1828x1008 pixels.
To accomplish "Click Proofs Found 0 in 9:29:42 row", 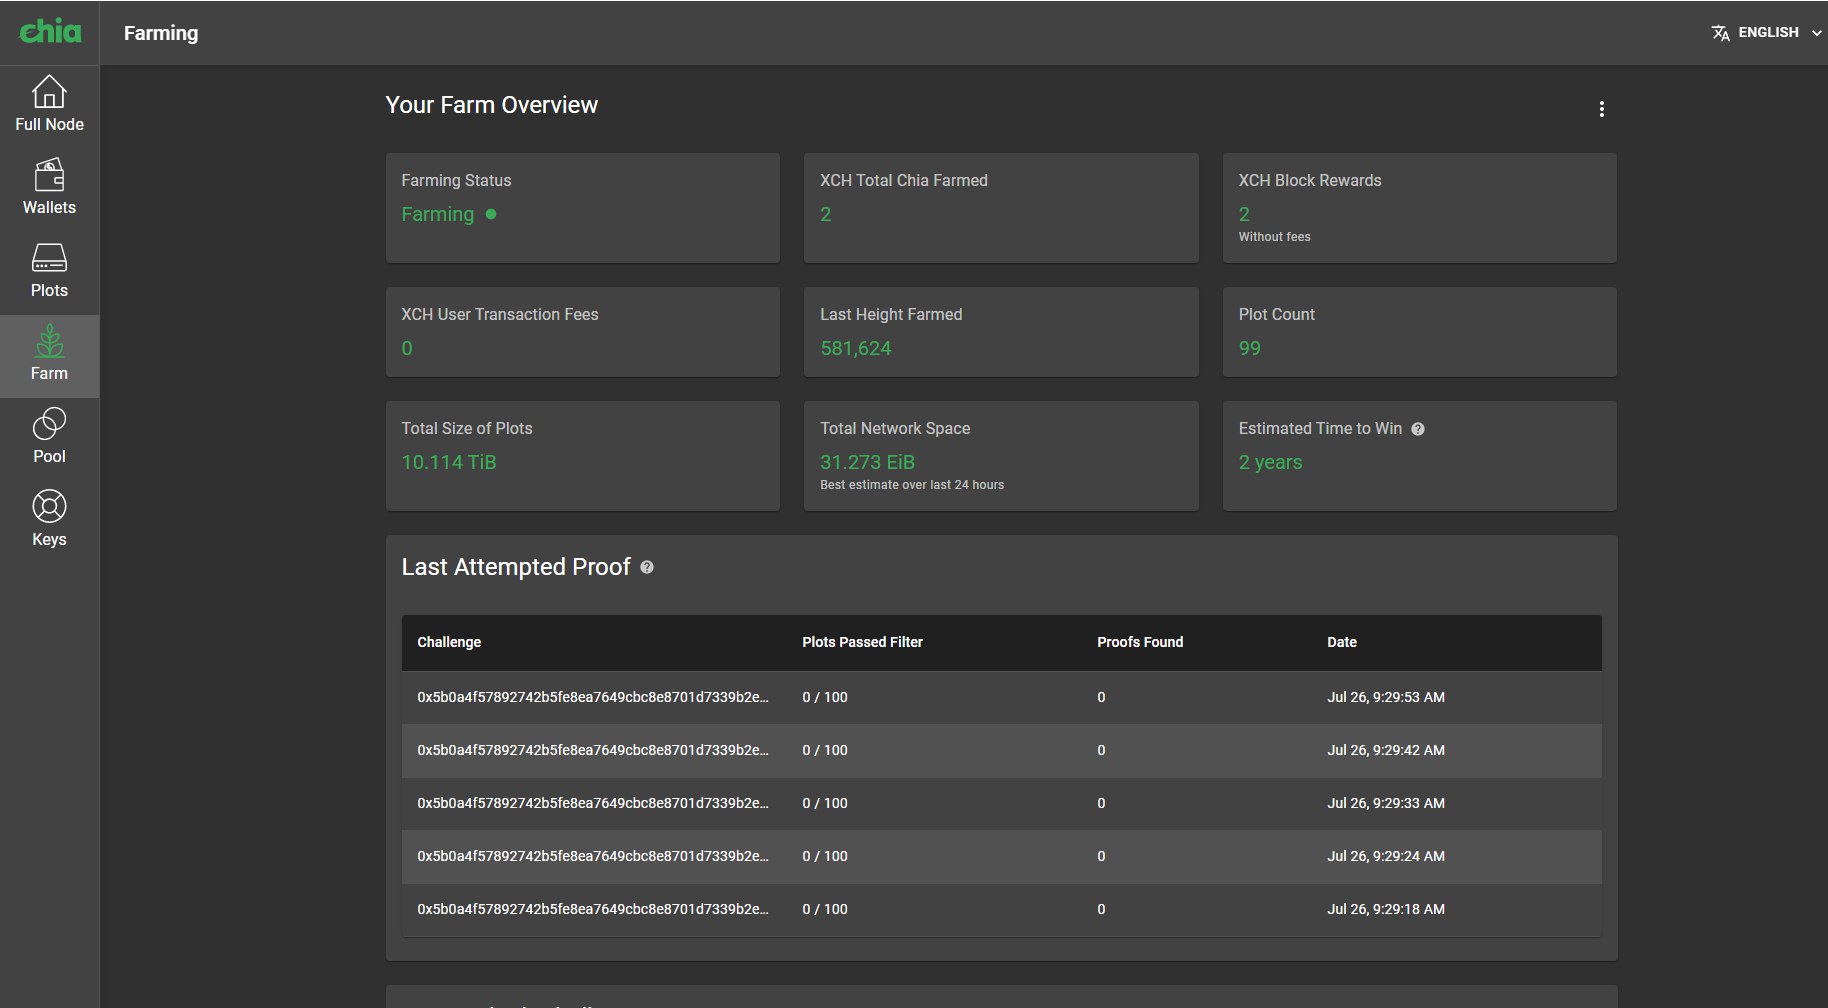I will (x=1101, y=750).
